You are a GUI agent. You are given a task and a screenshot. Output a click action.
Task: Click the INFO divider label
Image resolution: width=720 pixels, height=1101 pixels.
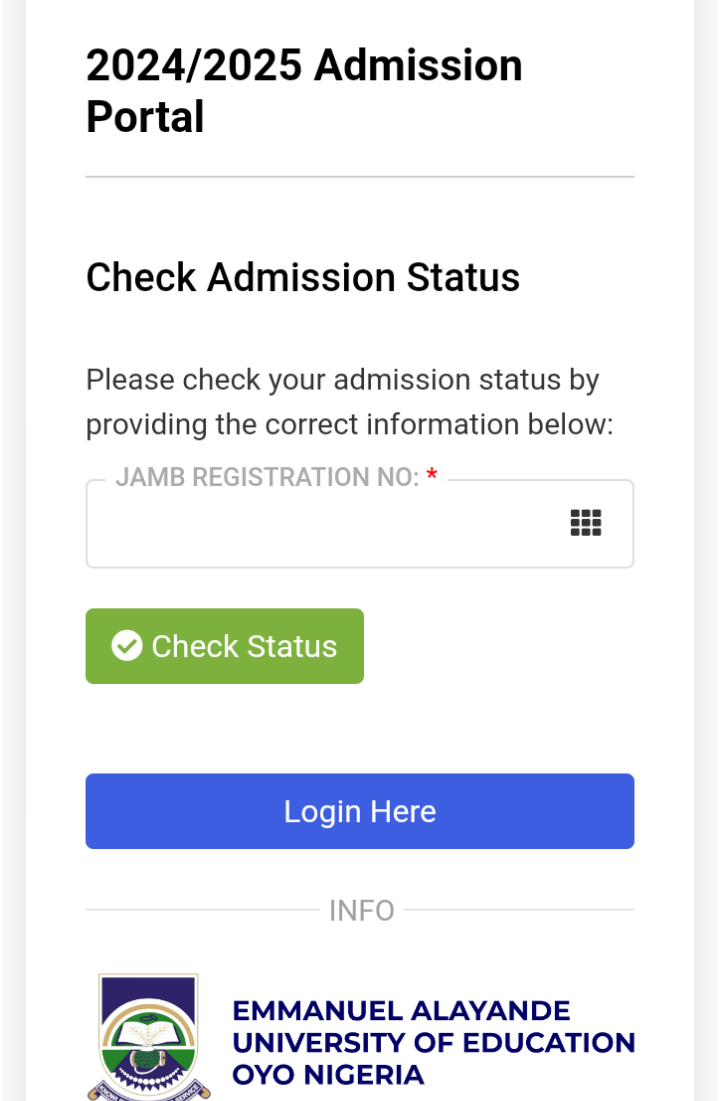point(362,911)
